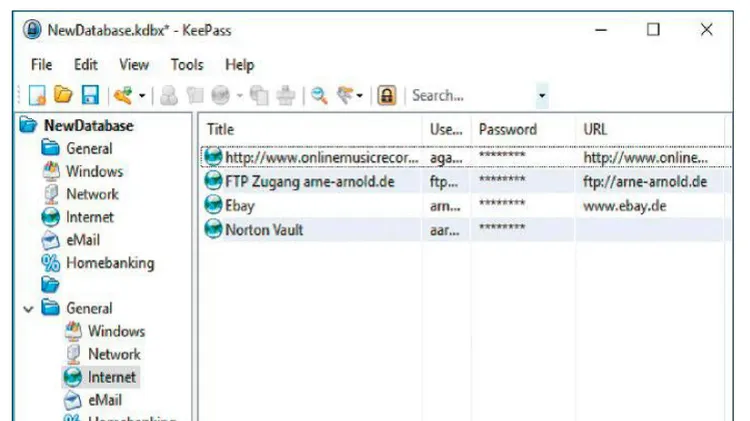Open the Show Entries dropdown arrow
This screenshot has width=750, height=421.
tap(360, 96)
